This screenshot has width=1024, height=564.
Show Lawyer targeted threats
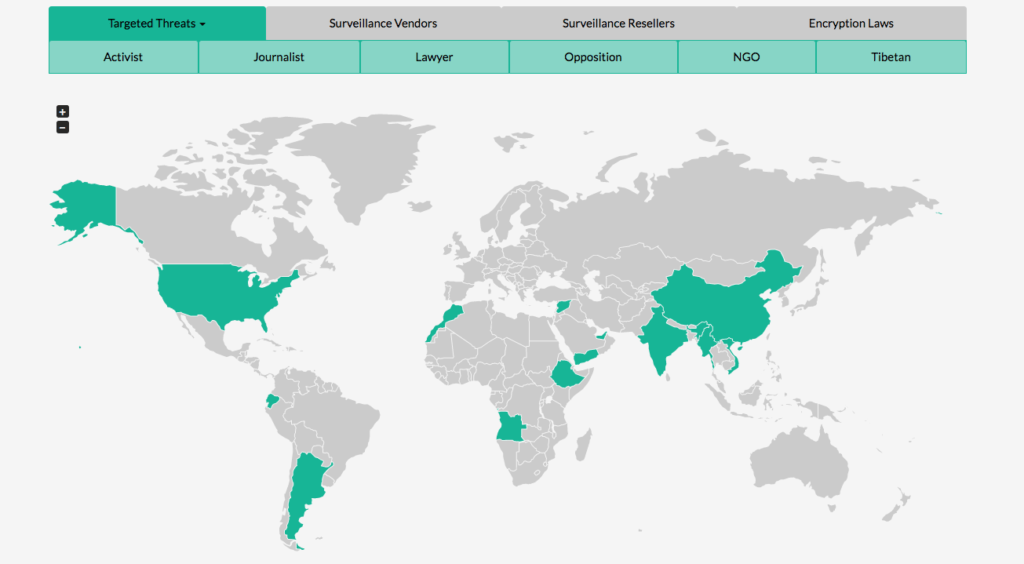(x=434, y=57)
